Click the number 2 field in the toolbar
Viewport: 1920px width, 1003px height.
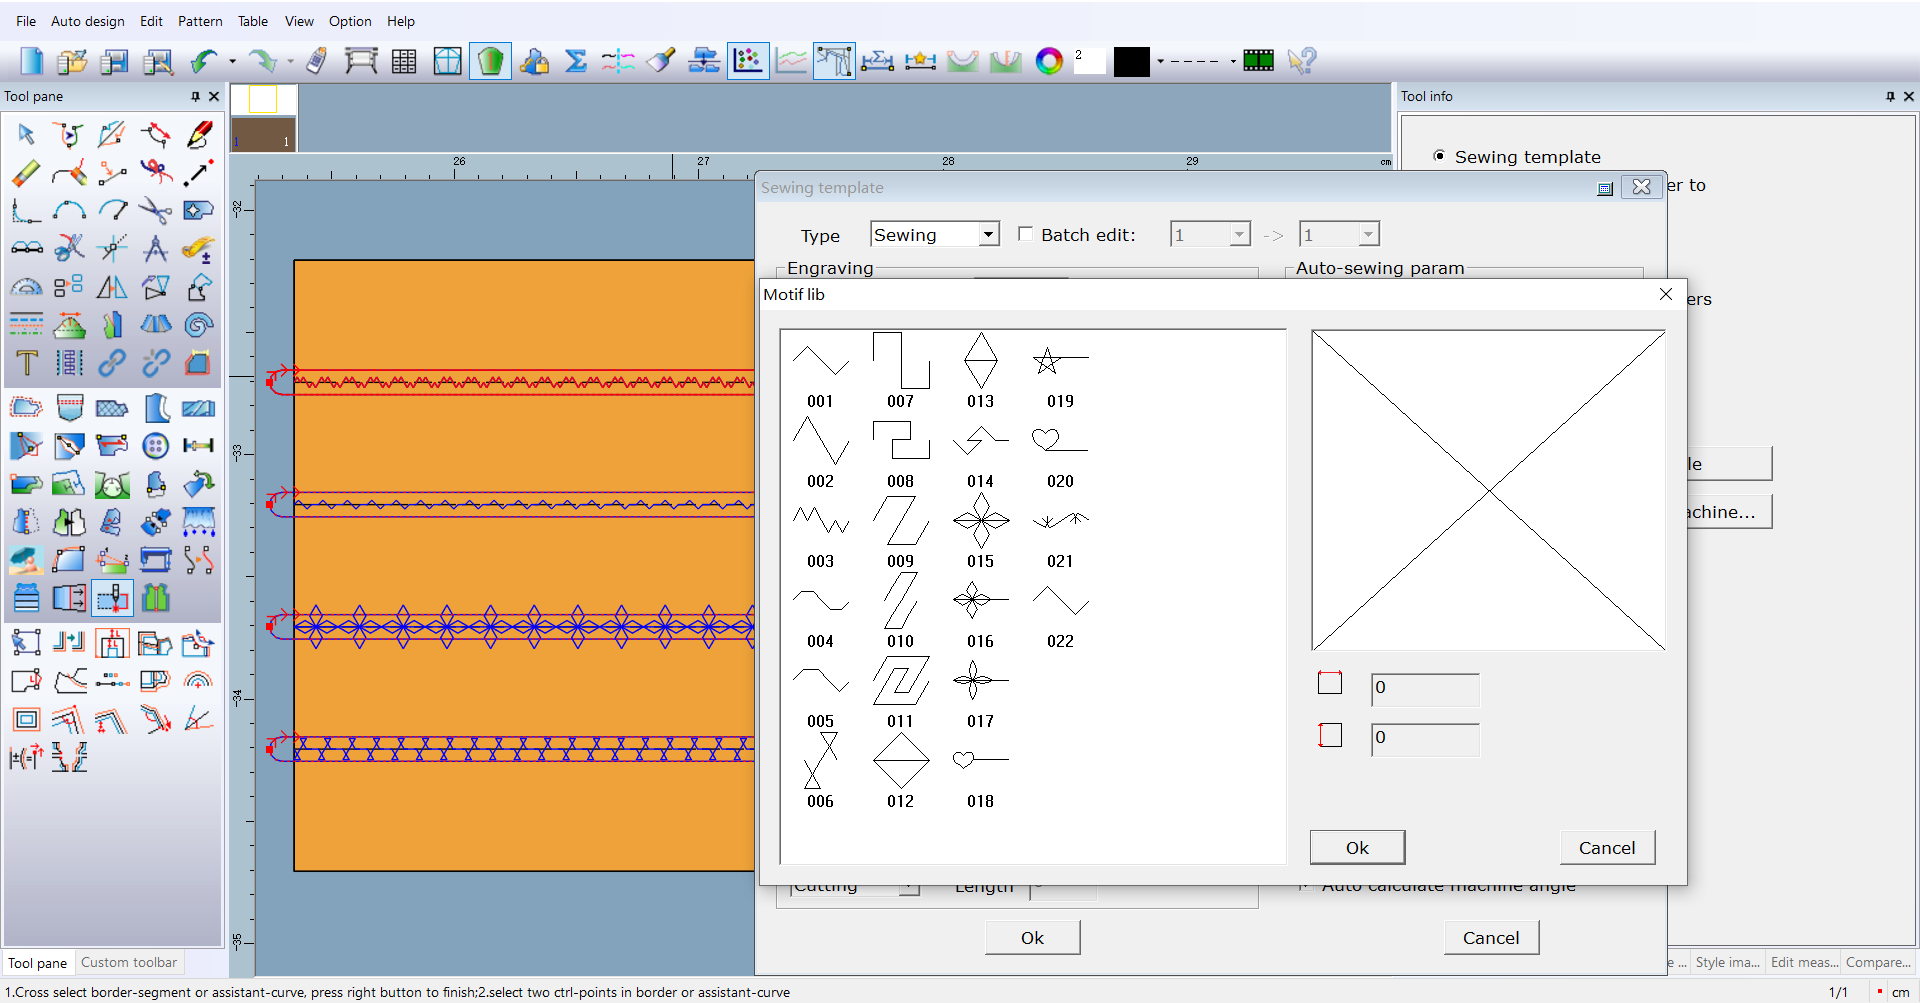1089,61
